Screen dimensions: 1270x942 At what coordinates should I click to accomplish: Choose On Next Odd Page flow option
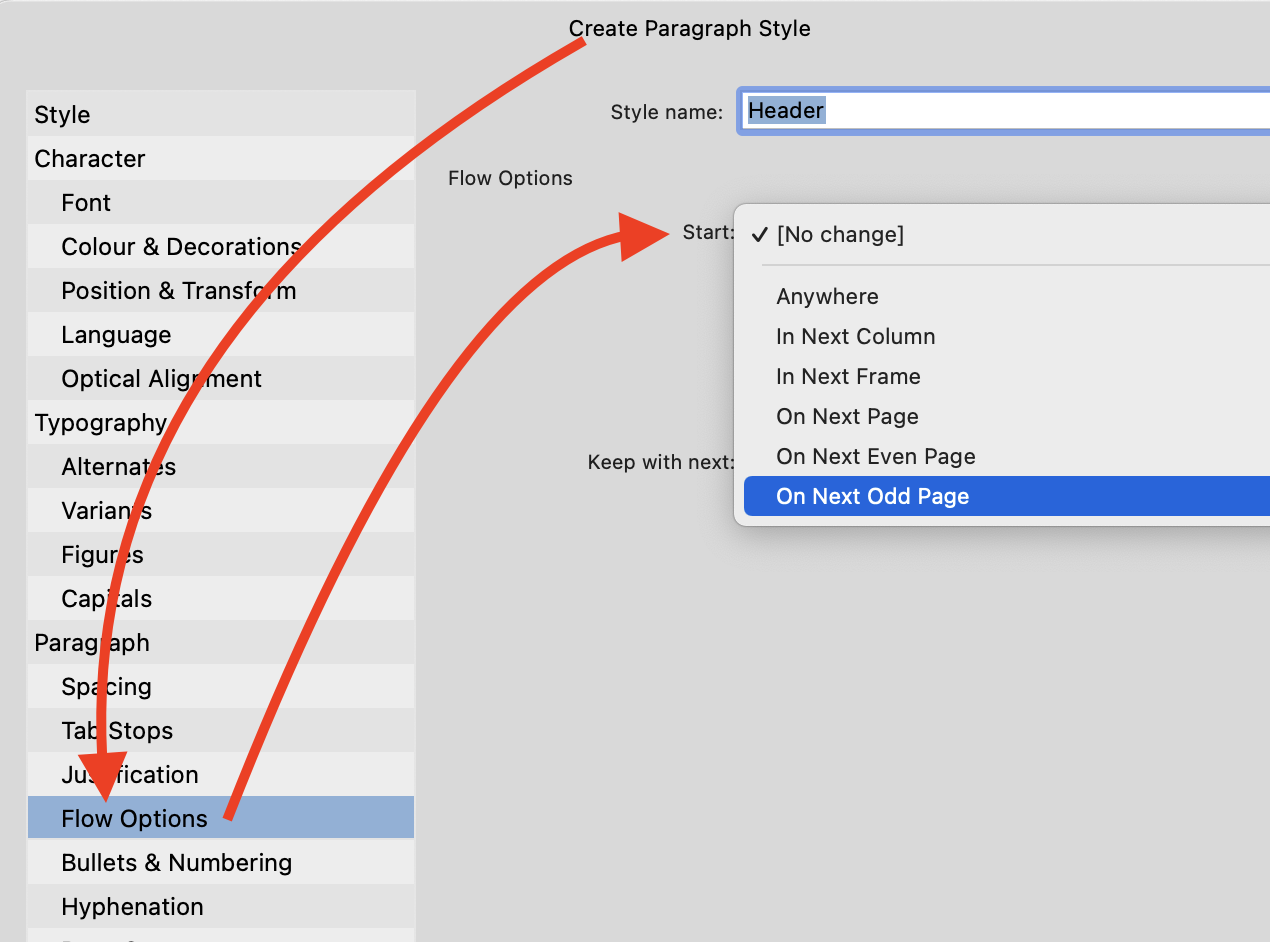872,496
